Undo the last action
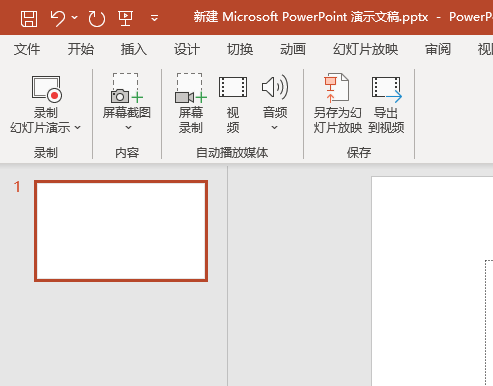This screenshot has width=493, height=386. pos(58,18)
